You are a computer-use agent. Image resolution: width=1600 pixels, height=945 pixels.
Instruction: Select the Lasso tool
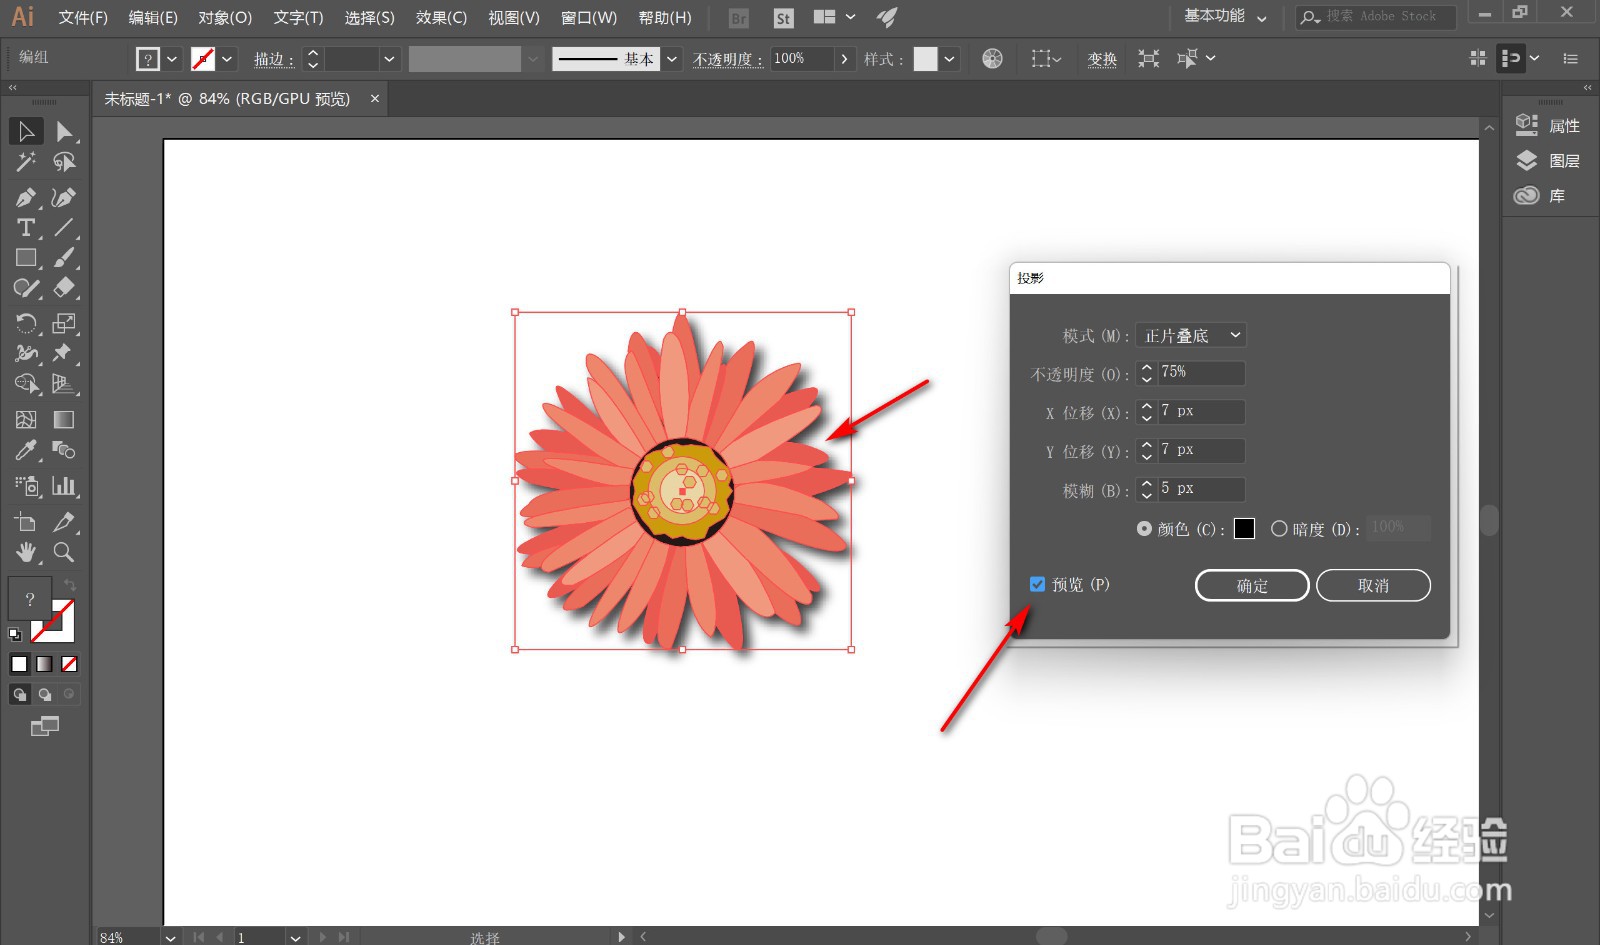(x=64, y=162)
